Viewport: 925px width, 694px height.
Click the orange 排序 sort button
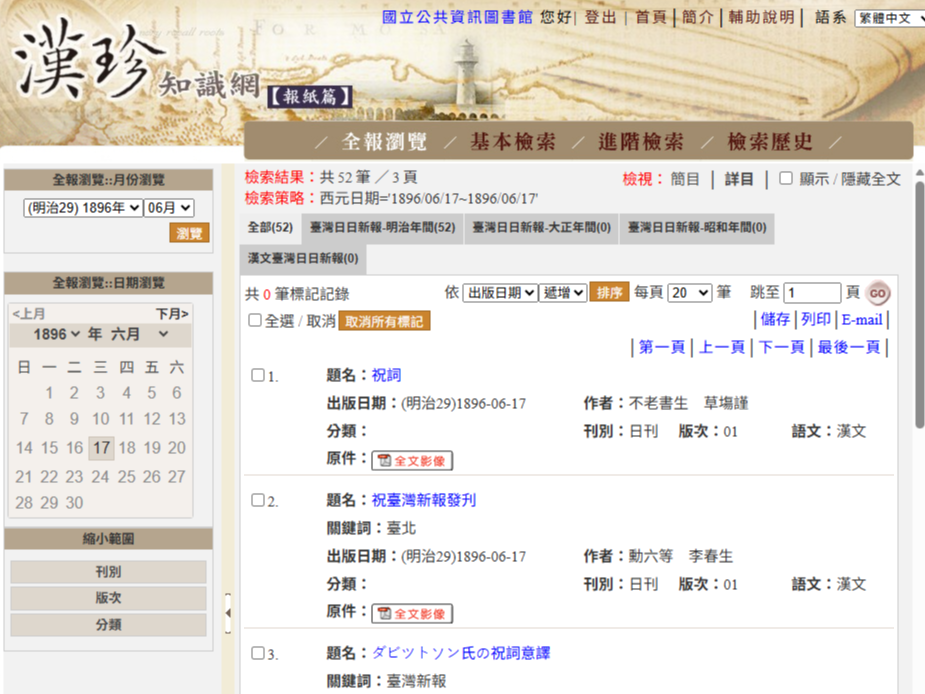(609, 293)
